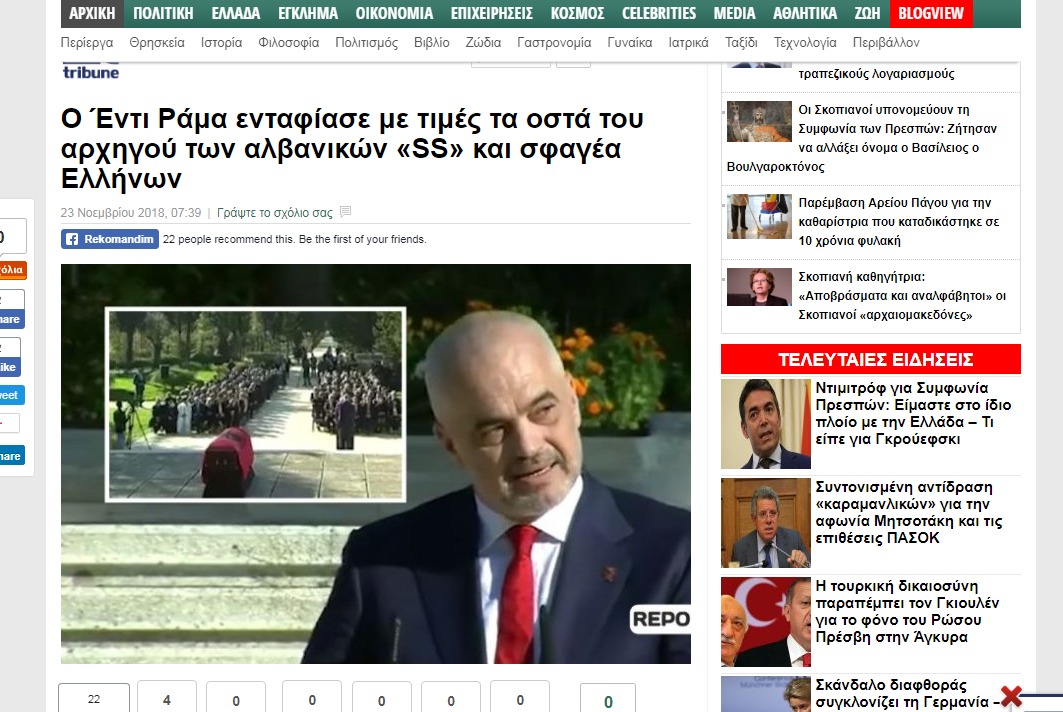Click the comment speech bubble icon

[346, 212]
